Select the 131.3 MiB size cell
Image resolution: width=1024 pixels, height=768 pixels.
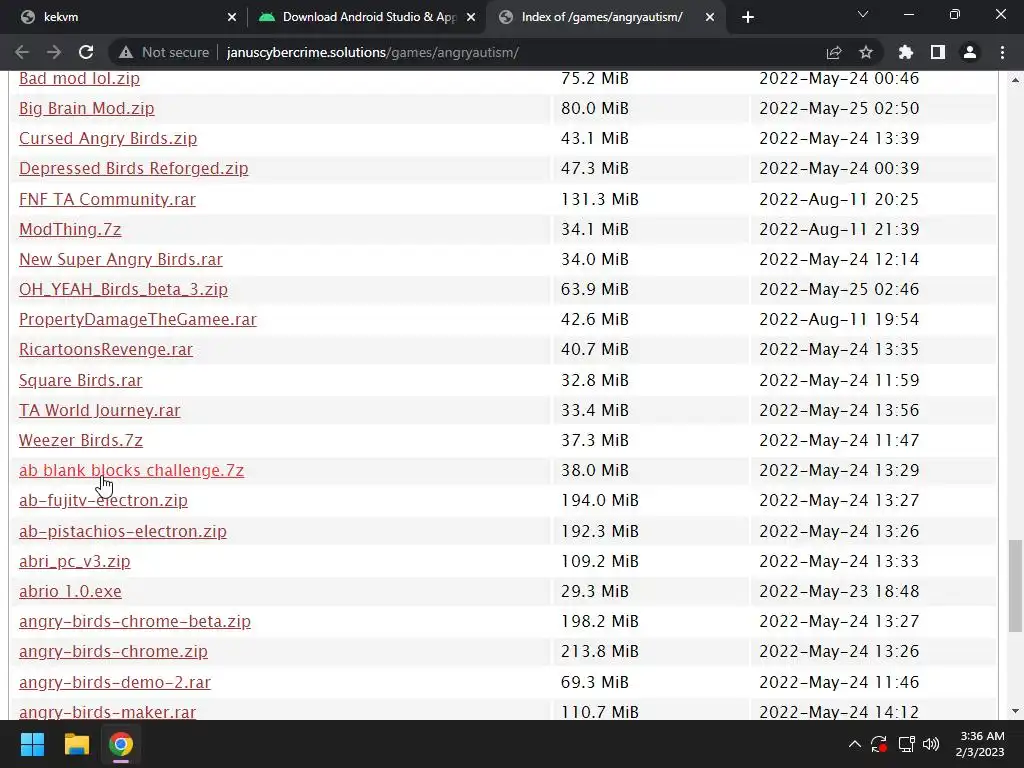(x=600, y=199)
